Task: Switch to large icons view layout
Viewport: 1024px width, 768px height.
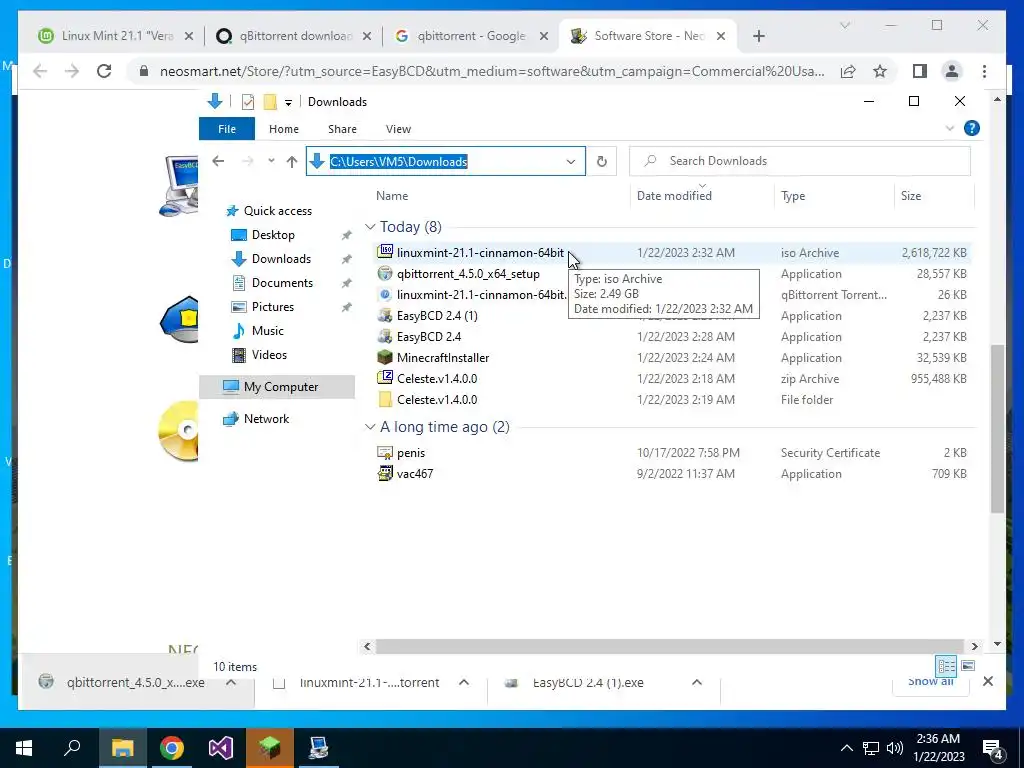Action: tap(968, 665)
